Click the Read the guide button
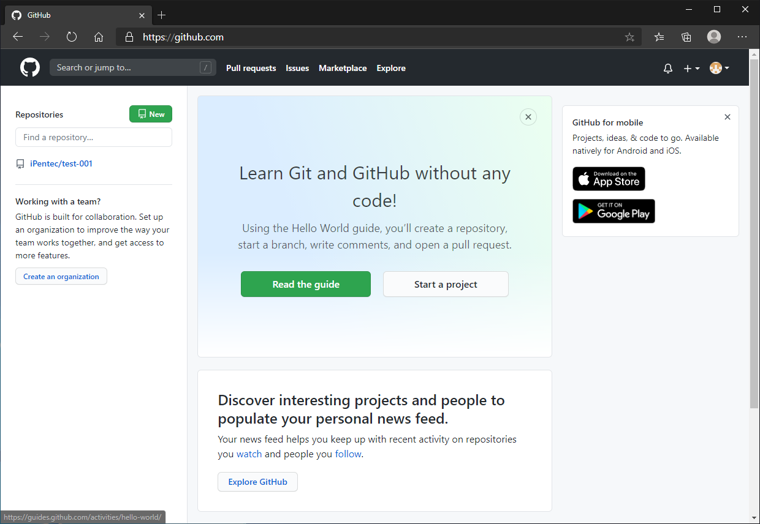This screenshot has height=524, width=760. (x=306, y=284)
